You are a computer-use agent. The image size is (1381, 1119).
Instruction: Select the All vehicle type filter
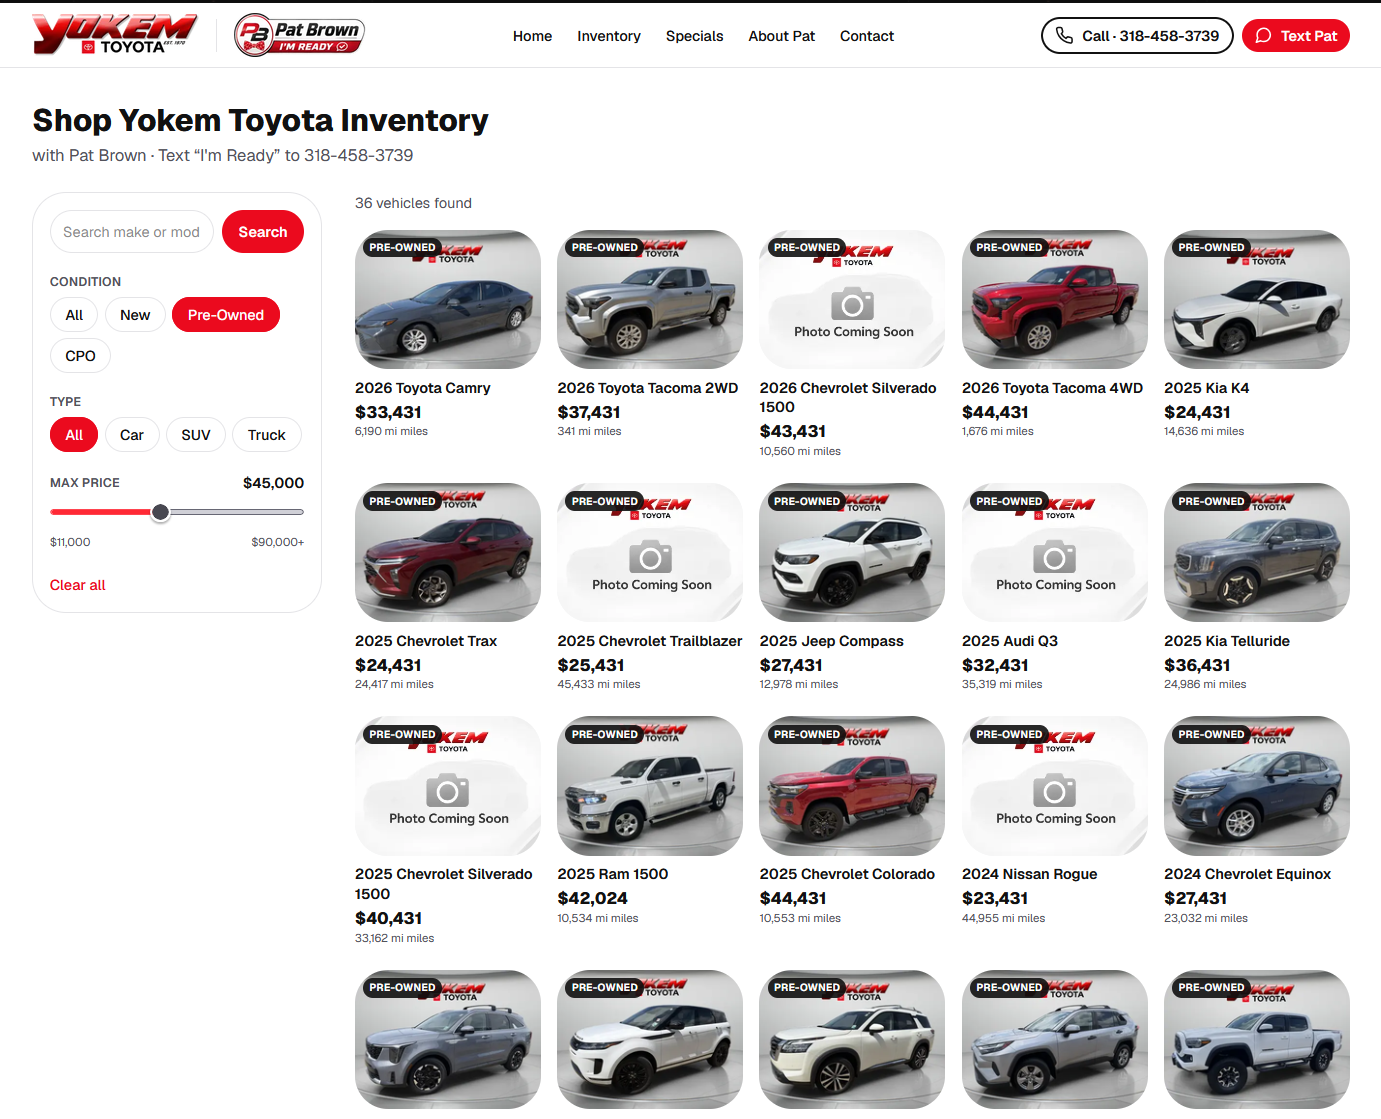coord(74,435)
